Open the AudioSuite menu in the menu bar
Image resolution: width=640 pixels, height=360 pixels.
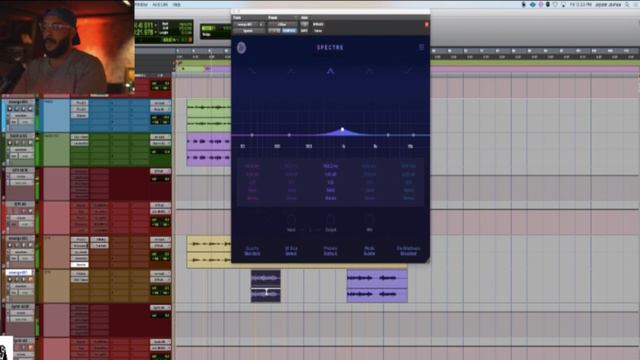point(160,4)
